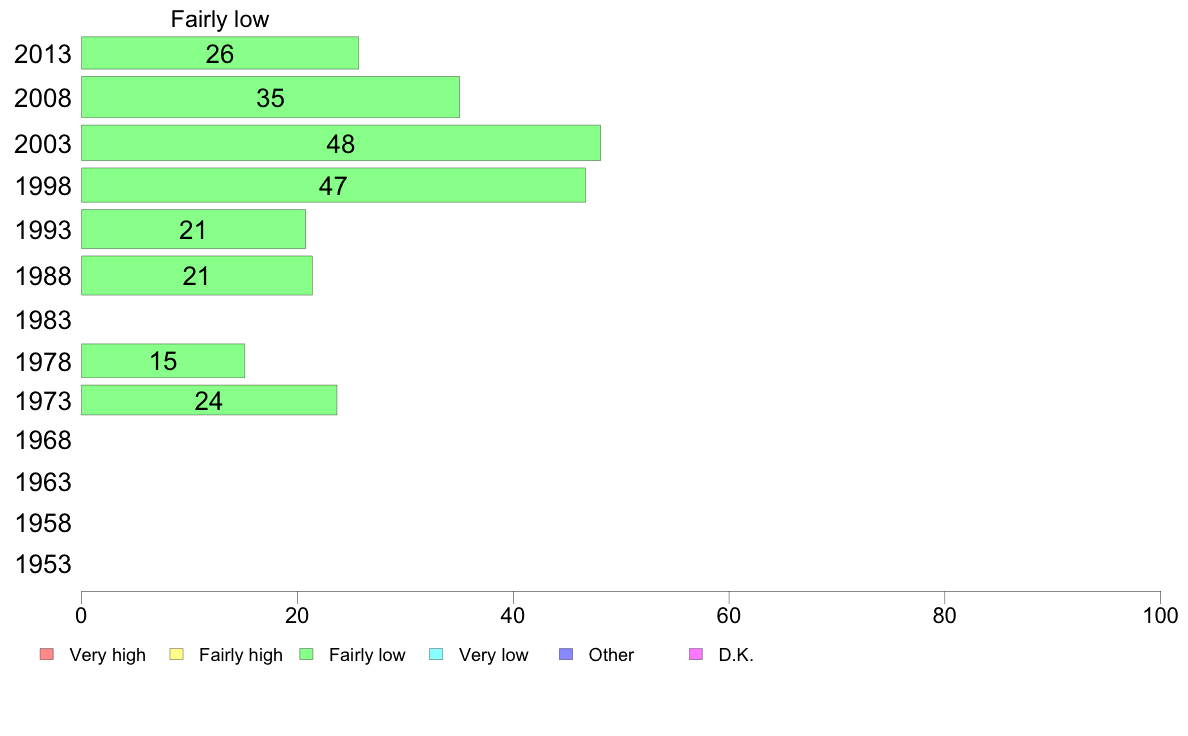1188x736 pixels.
Task: Click the 1953 year axis label
Action: click(x=43, y=564)
